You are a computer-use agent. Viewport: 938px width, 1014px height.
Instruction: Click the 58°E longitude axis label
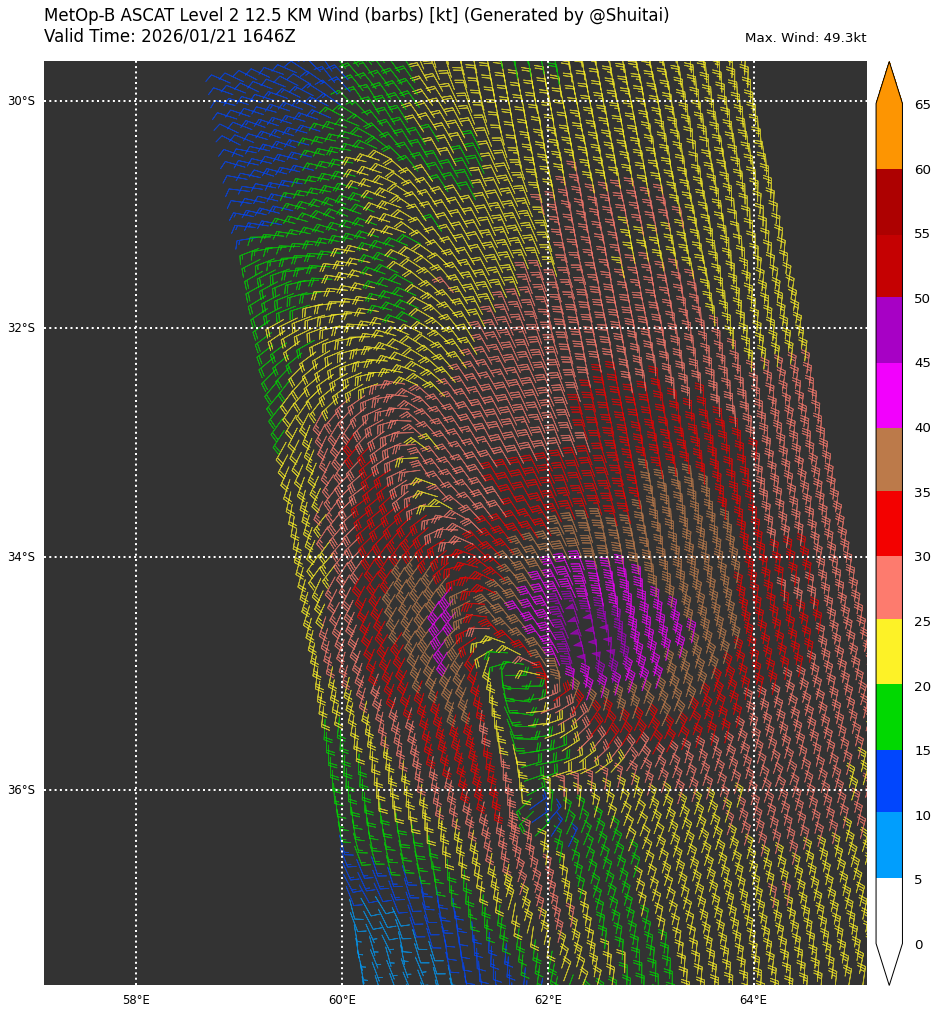[136, 1000]
